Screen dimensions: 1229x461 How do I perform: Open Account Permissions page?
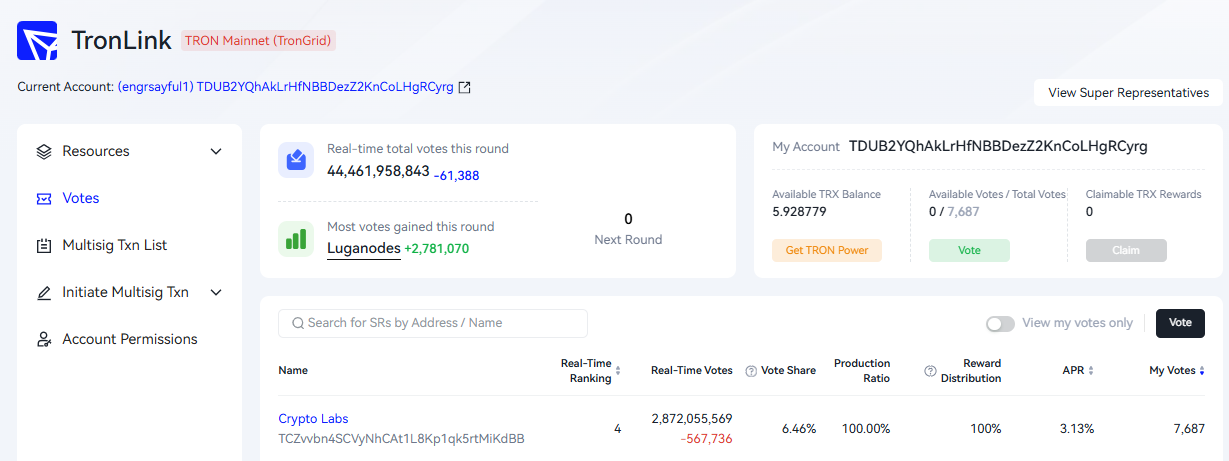click(x=130, y=340)
